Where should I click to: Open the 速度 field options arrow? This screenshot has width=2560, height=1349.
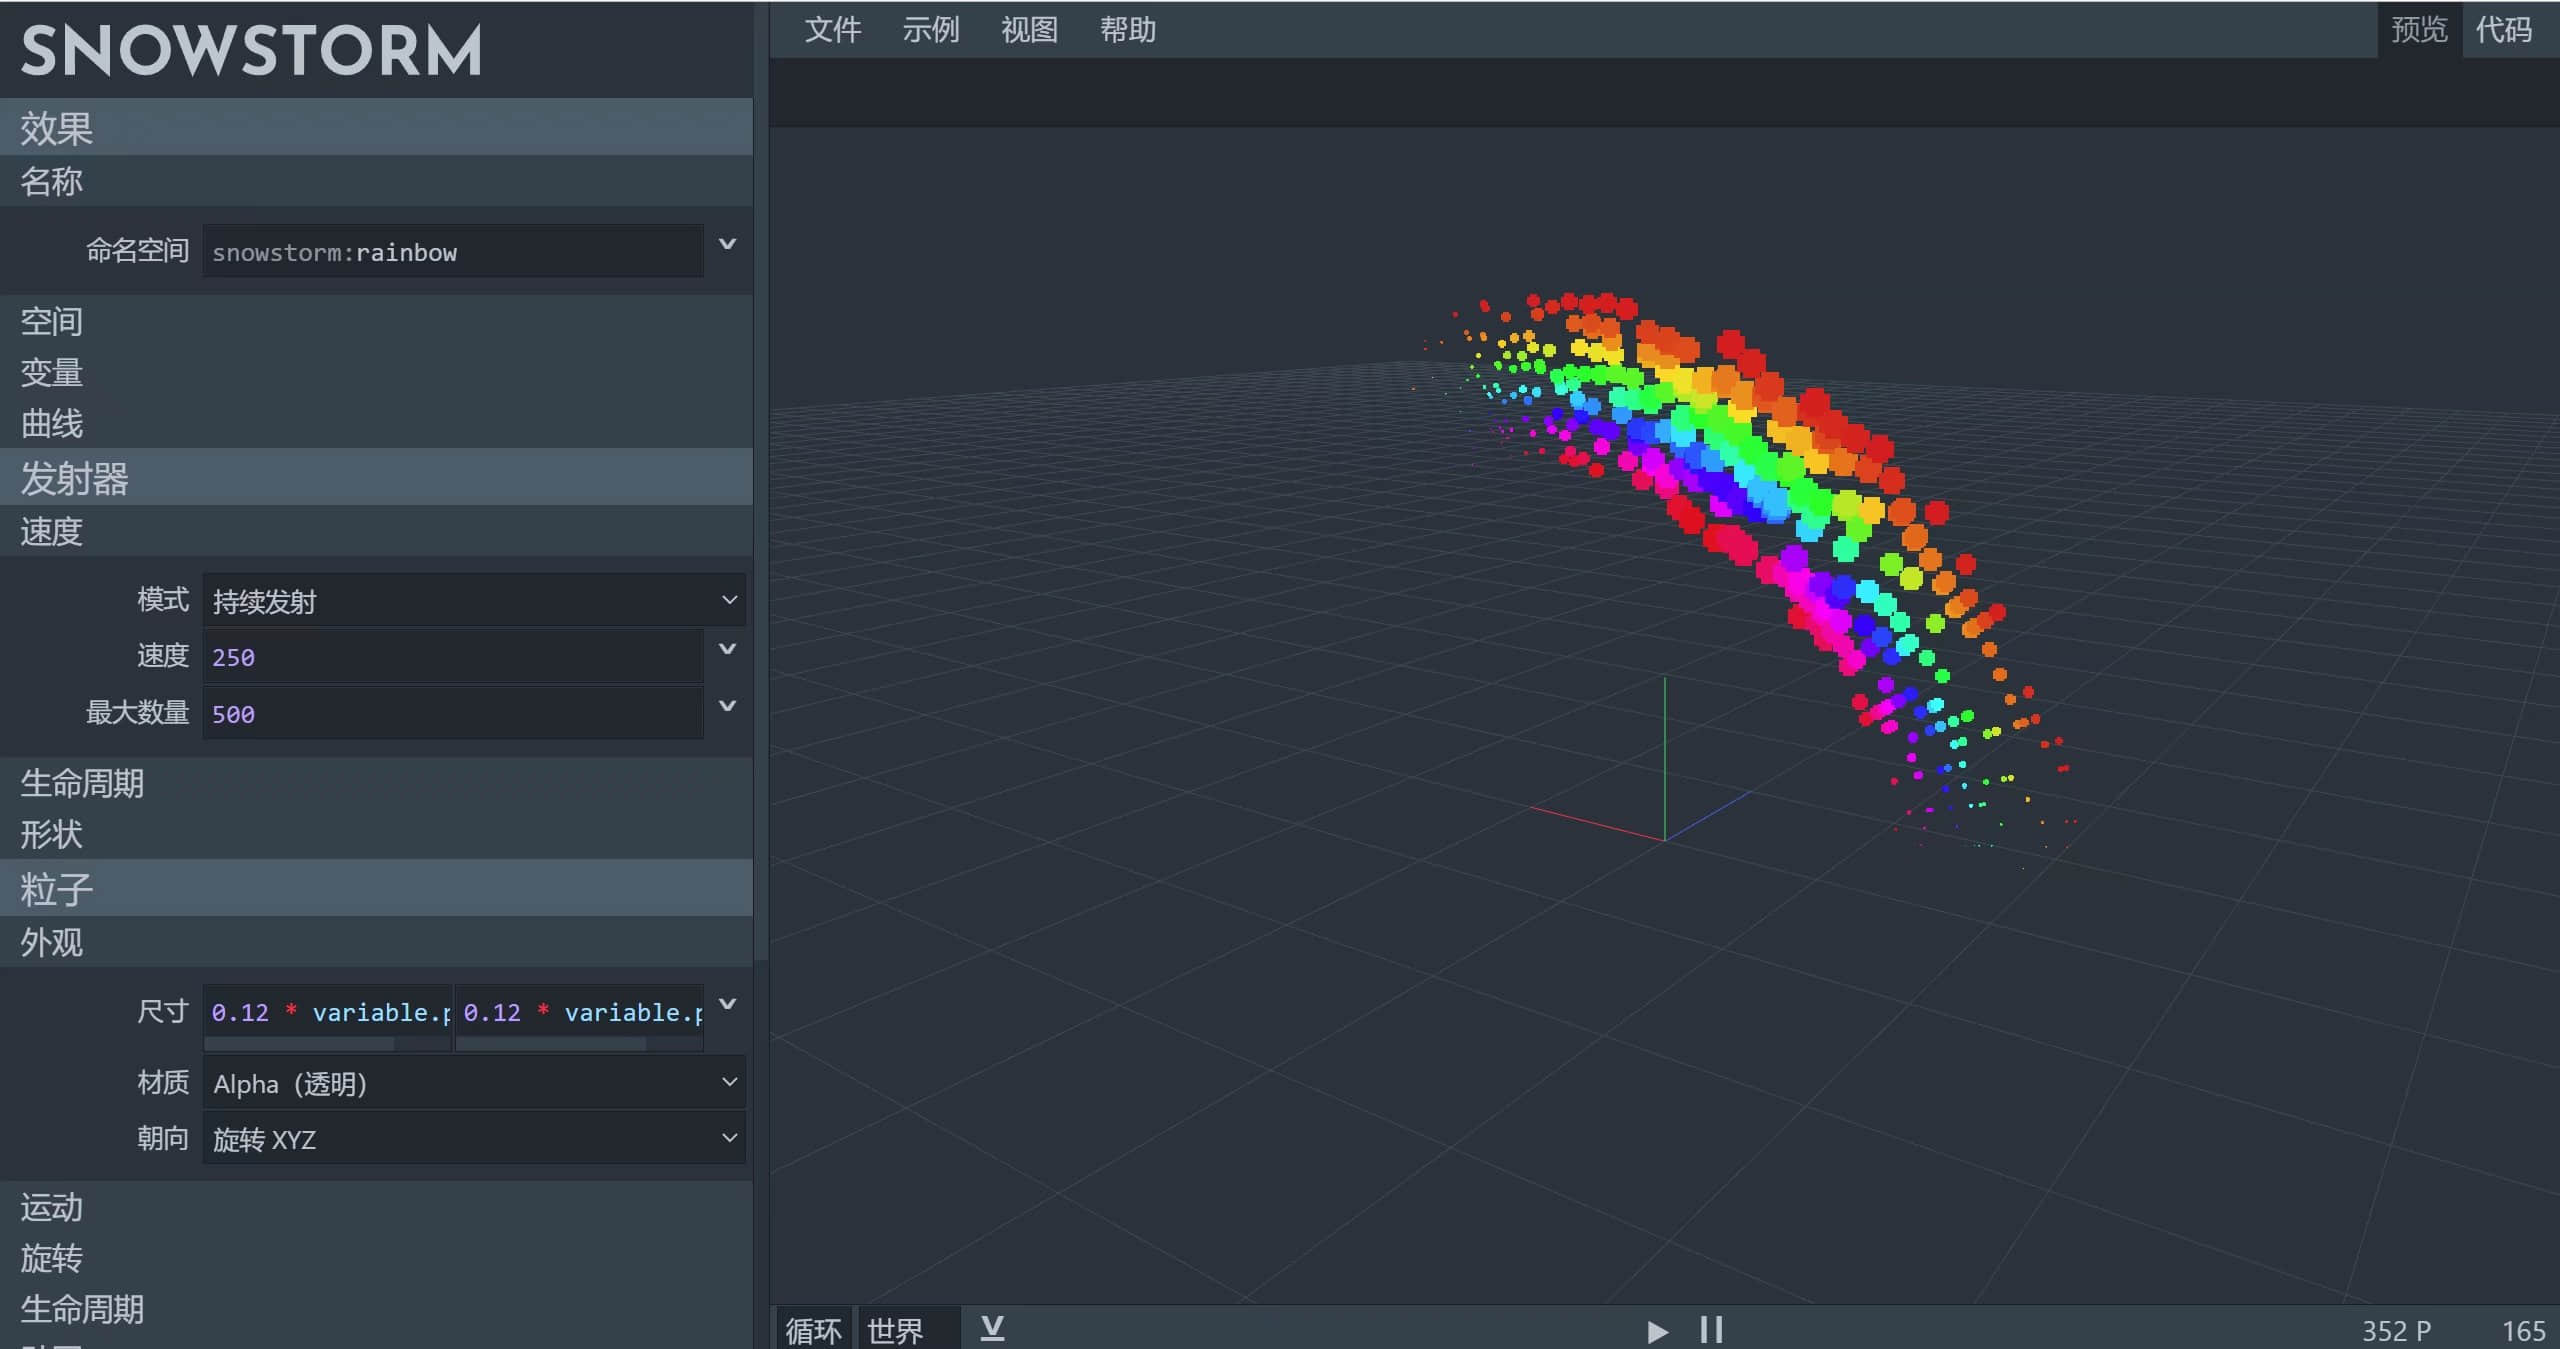click(x=728, y=650)
